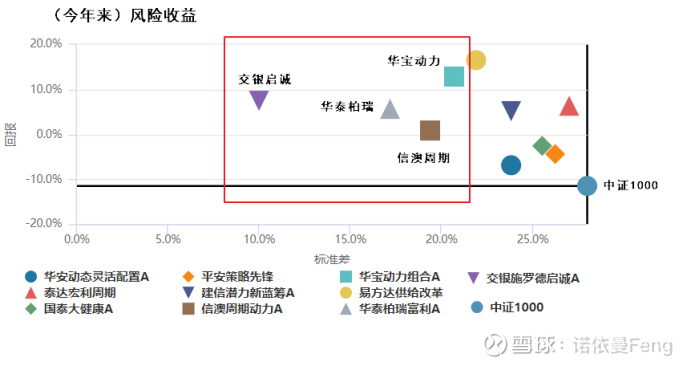Click the purple triangle marker labeled 交银启诚
The width and height of the screenshot is (692, 366).
(x=259, y=100)
